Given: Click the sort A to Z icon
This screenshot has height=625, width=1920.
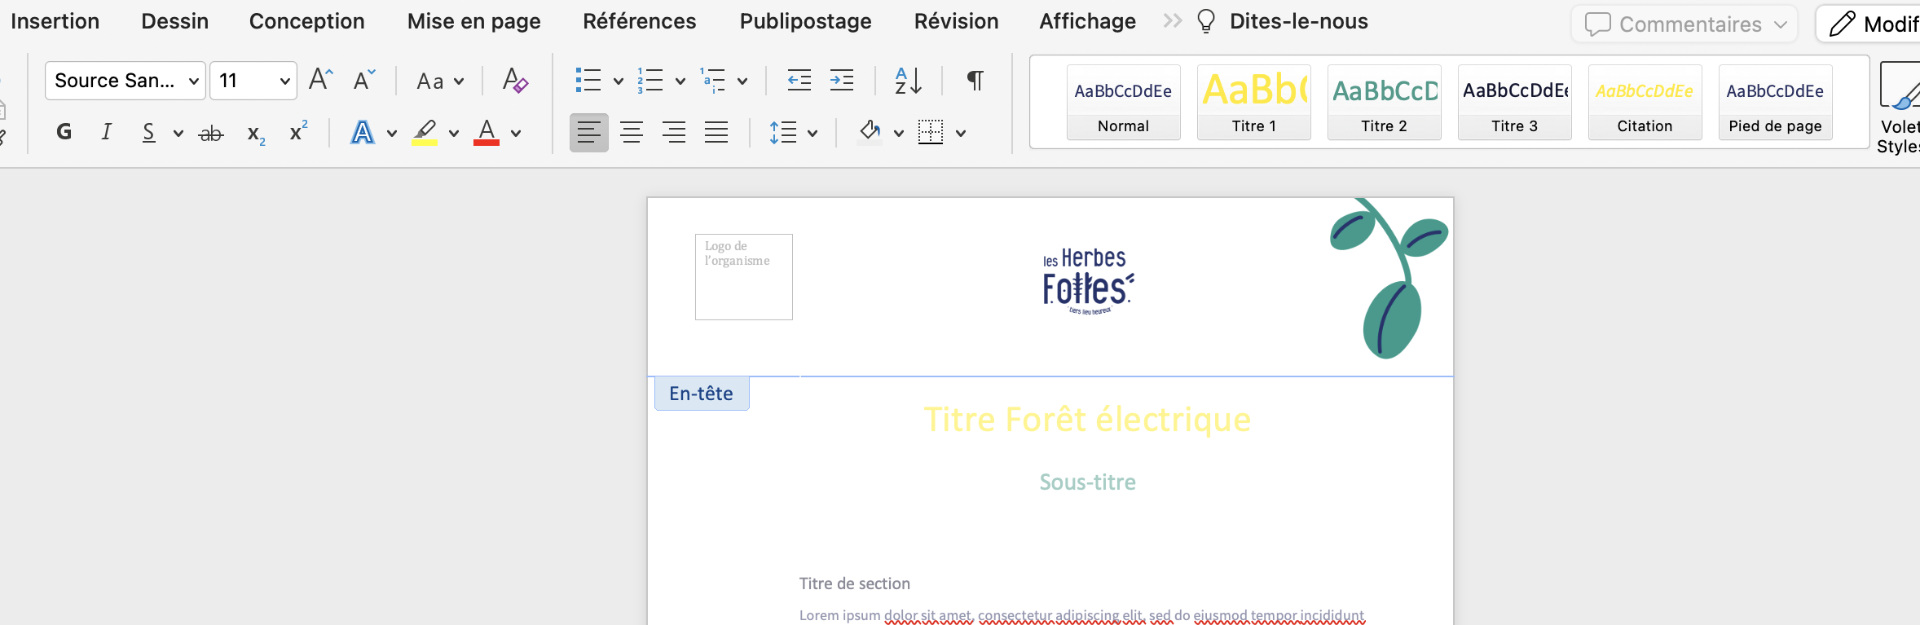Looking at the screenshot, I should [908, 80].
